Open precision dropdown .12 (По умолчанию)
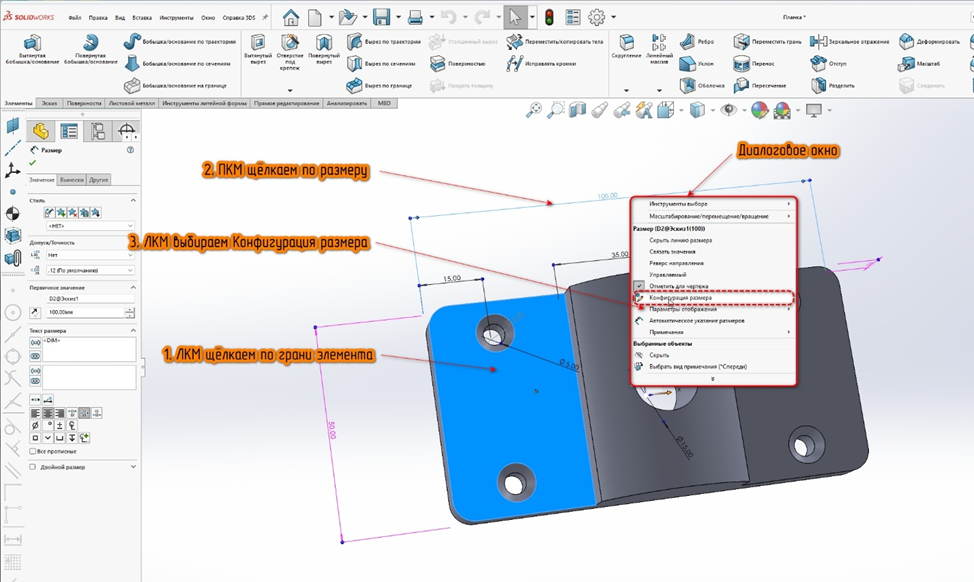The image size is (974, 582). pyautogui.click(x=90, y=271)
